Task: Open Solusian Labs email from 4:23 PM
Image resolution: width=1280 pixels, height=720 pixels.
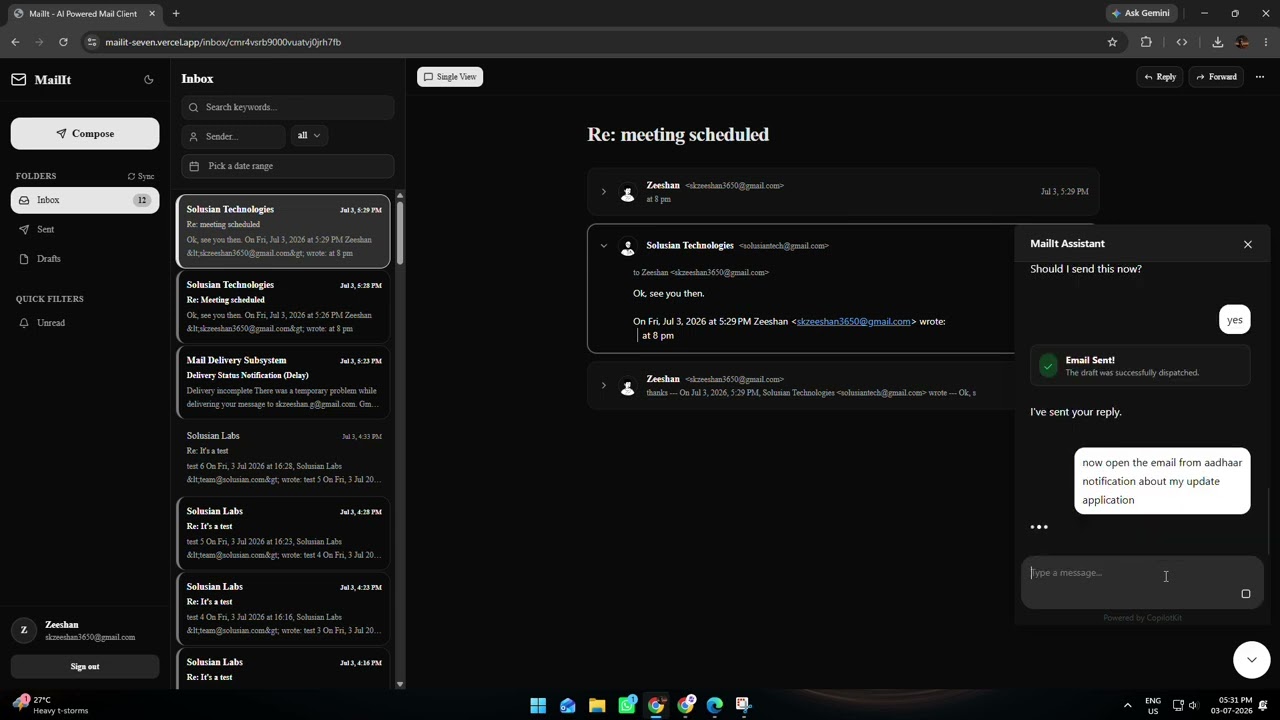Action: coord(284,609)
